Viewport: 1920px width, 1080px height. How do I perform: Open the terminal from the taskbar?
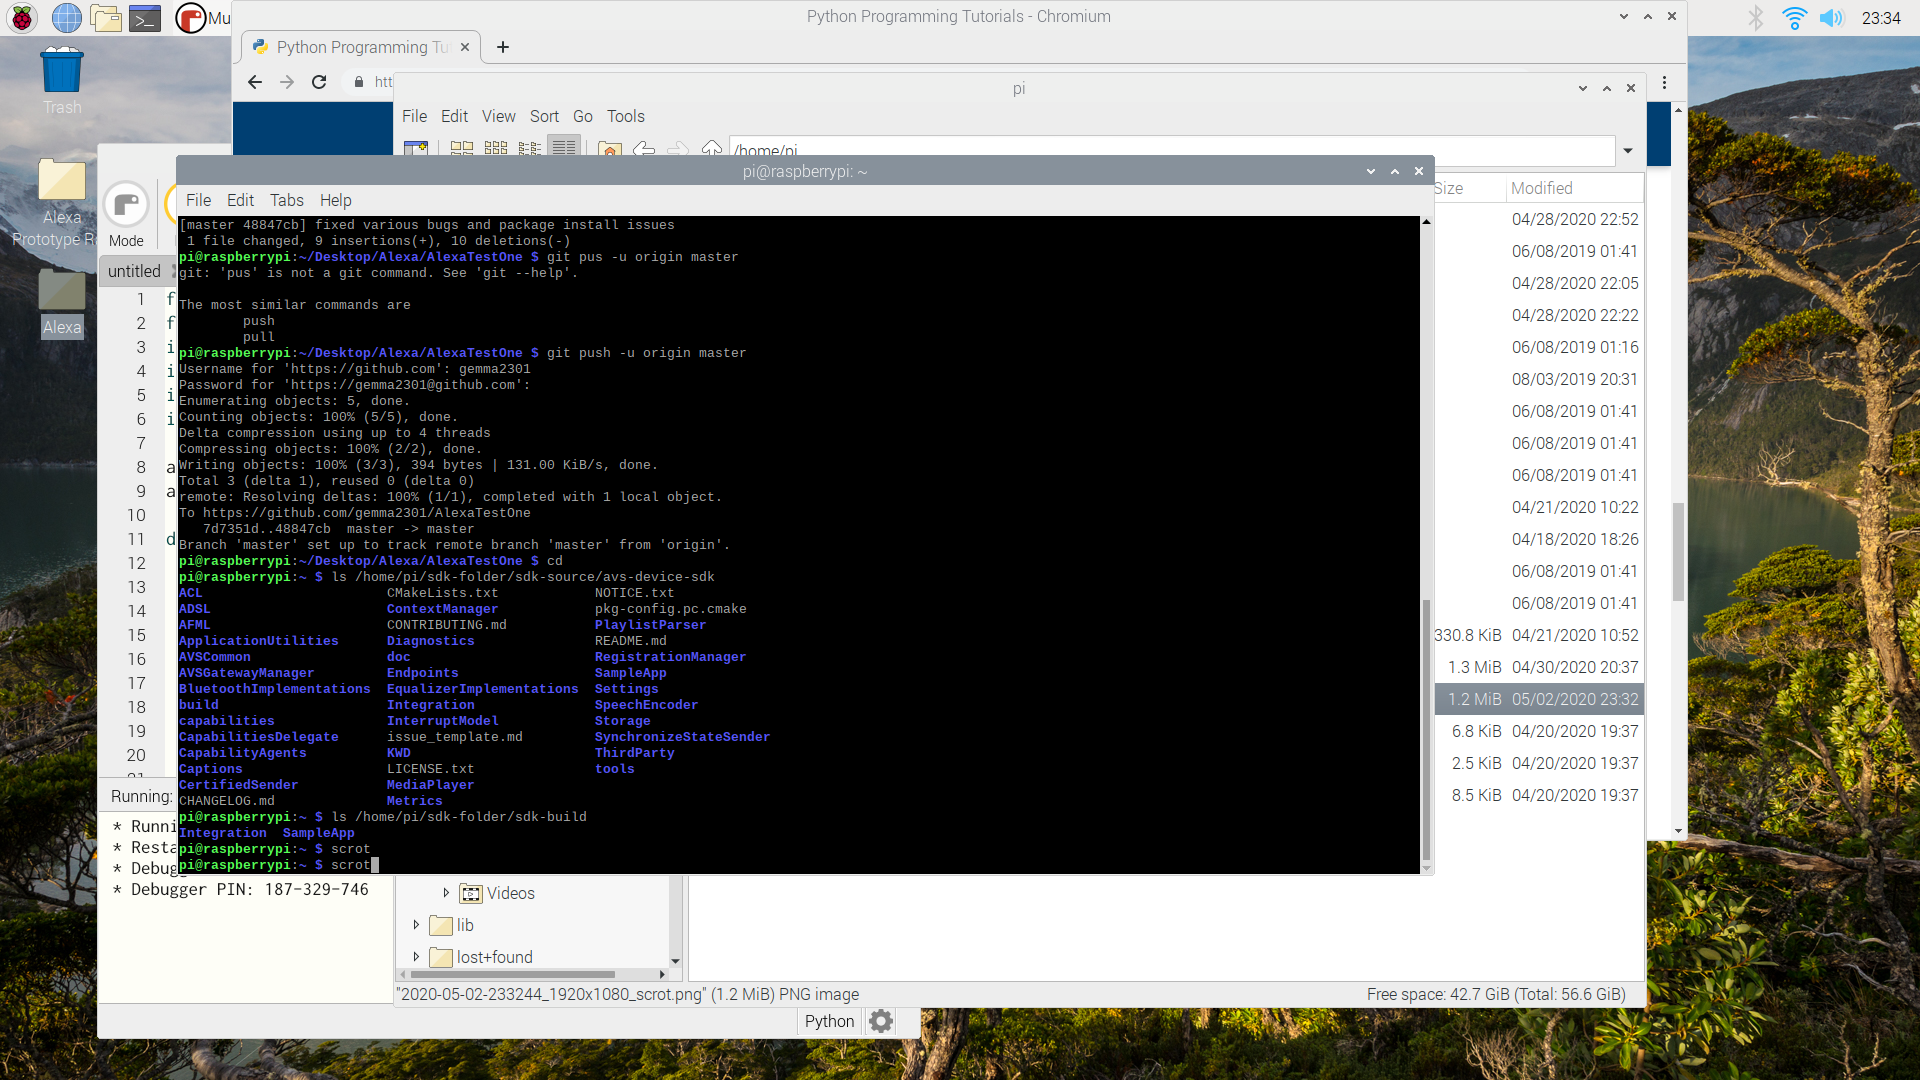[145, 17]
